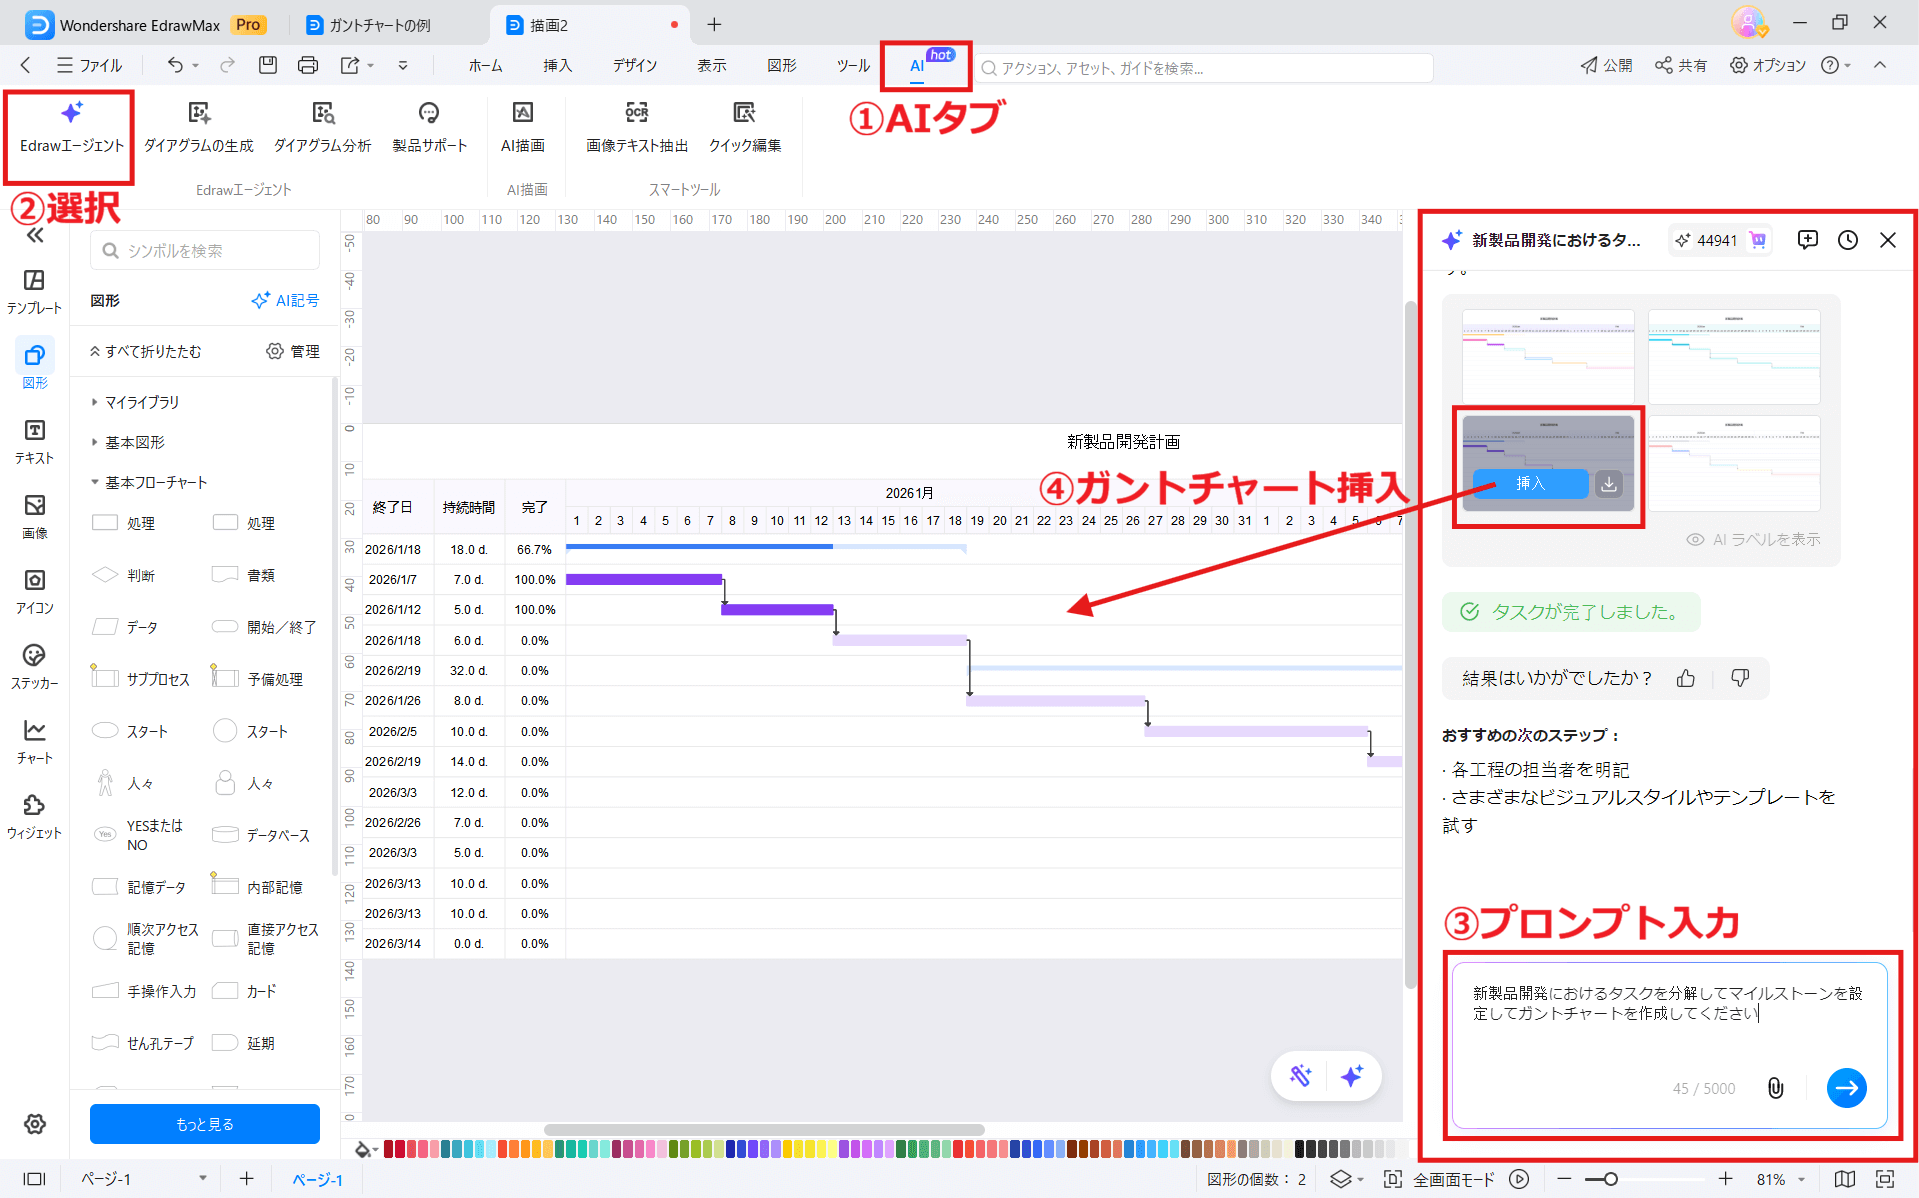
Task: Select ダイアグラムの生成 in the AI ribbon
Action: [198, 125]
